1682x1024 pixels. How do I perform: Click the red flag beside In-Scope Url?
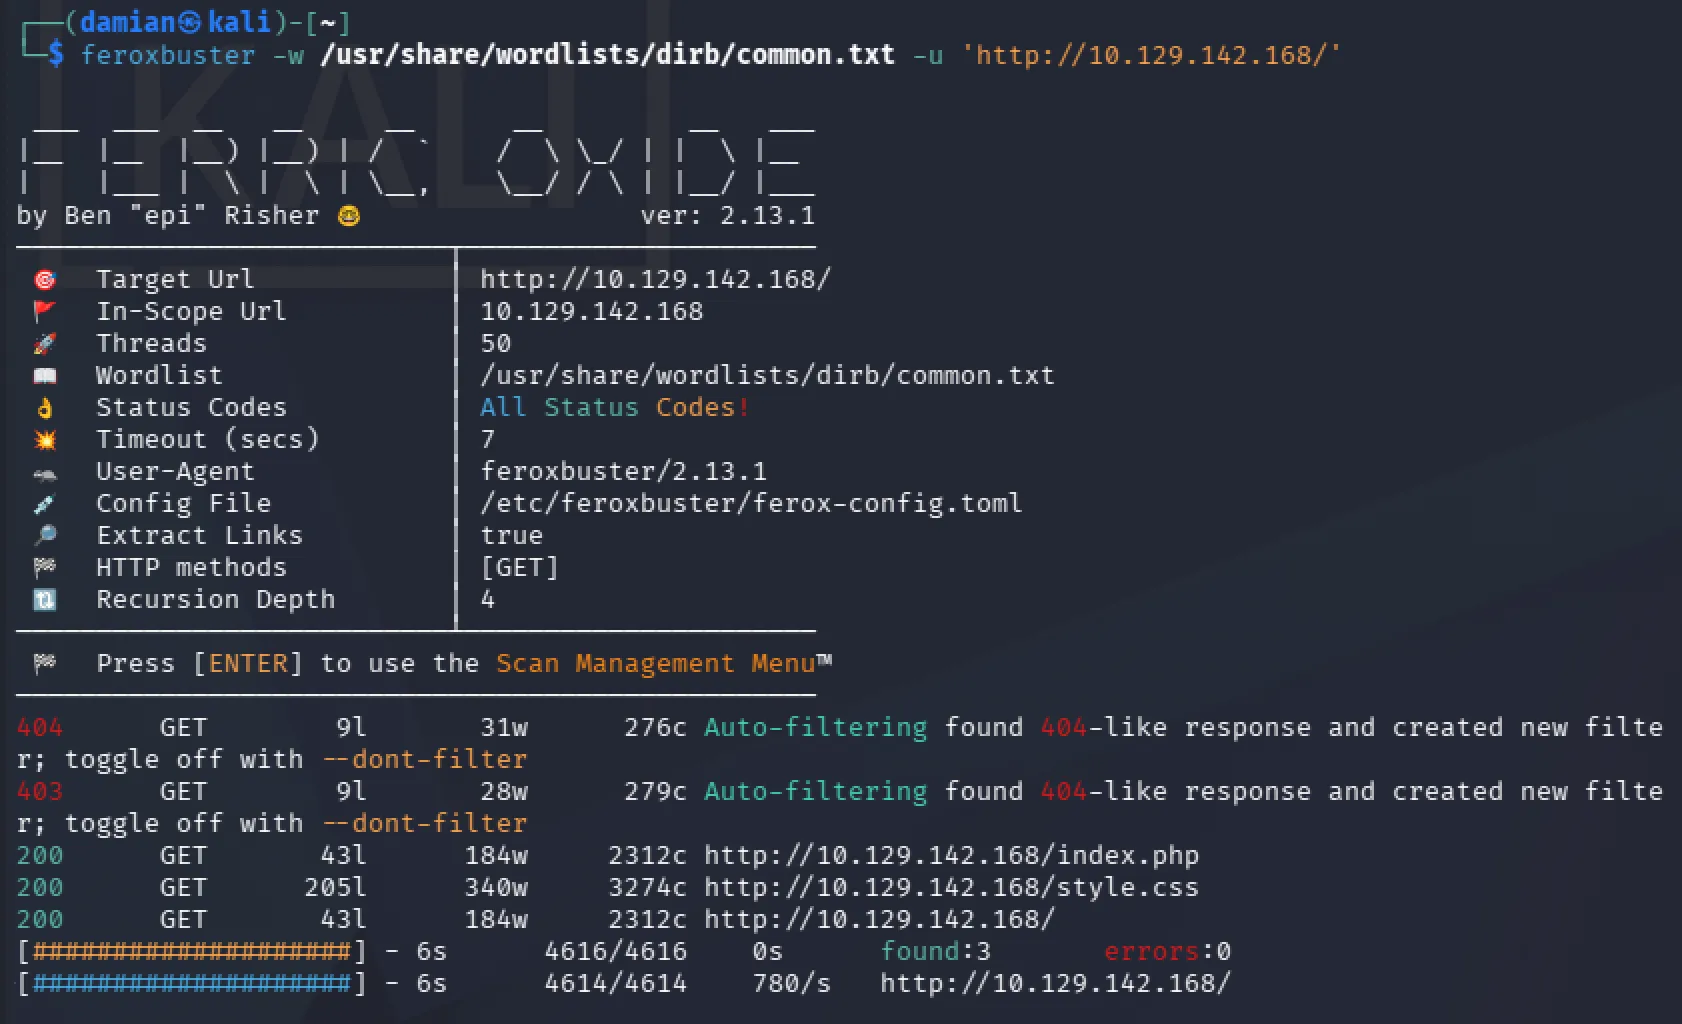[45, 311]
